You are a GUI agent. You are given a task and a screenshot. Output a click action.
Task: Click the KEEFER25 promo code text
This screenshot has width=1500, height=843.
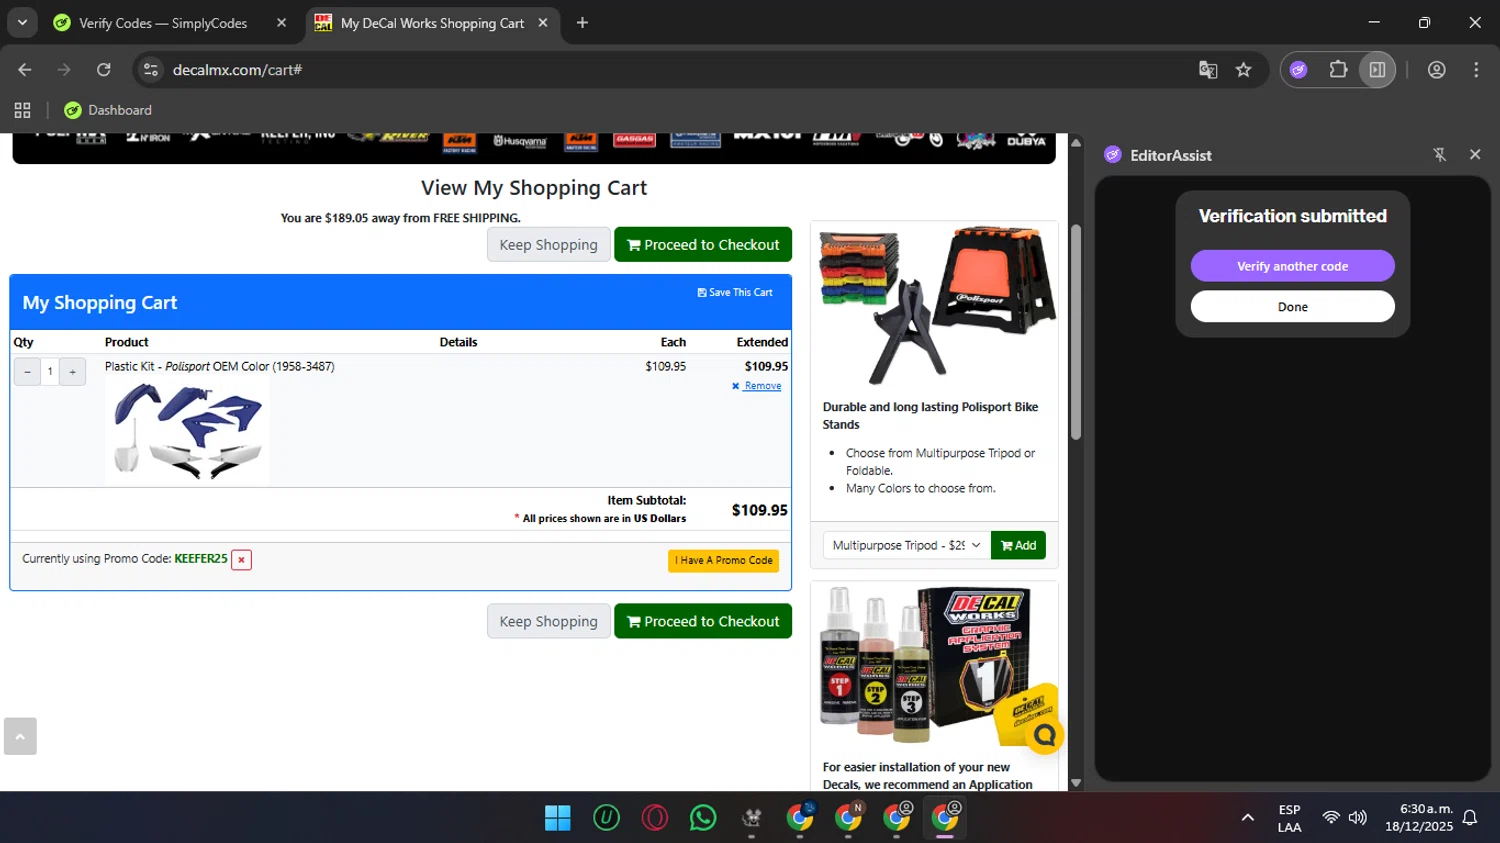[201, 559]
